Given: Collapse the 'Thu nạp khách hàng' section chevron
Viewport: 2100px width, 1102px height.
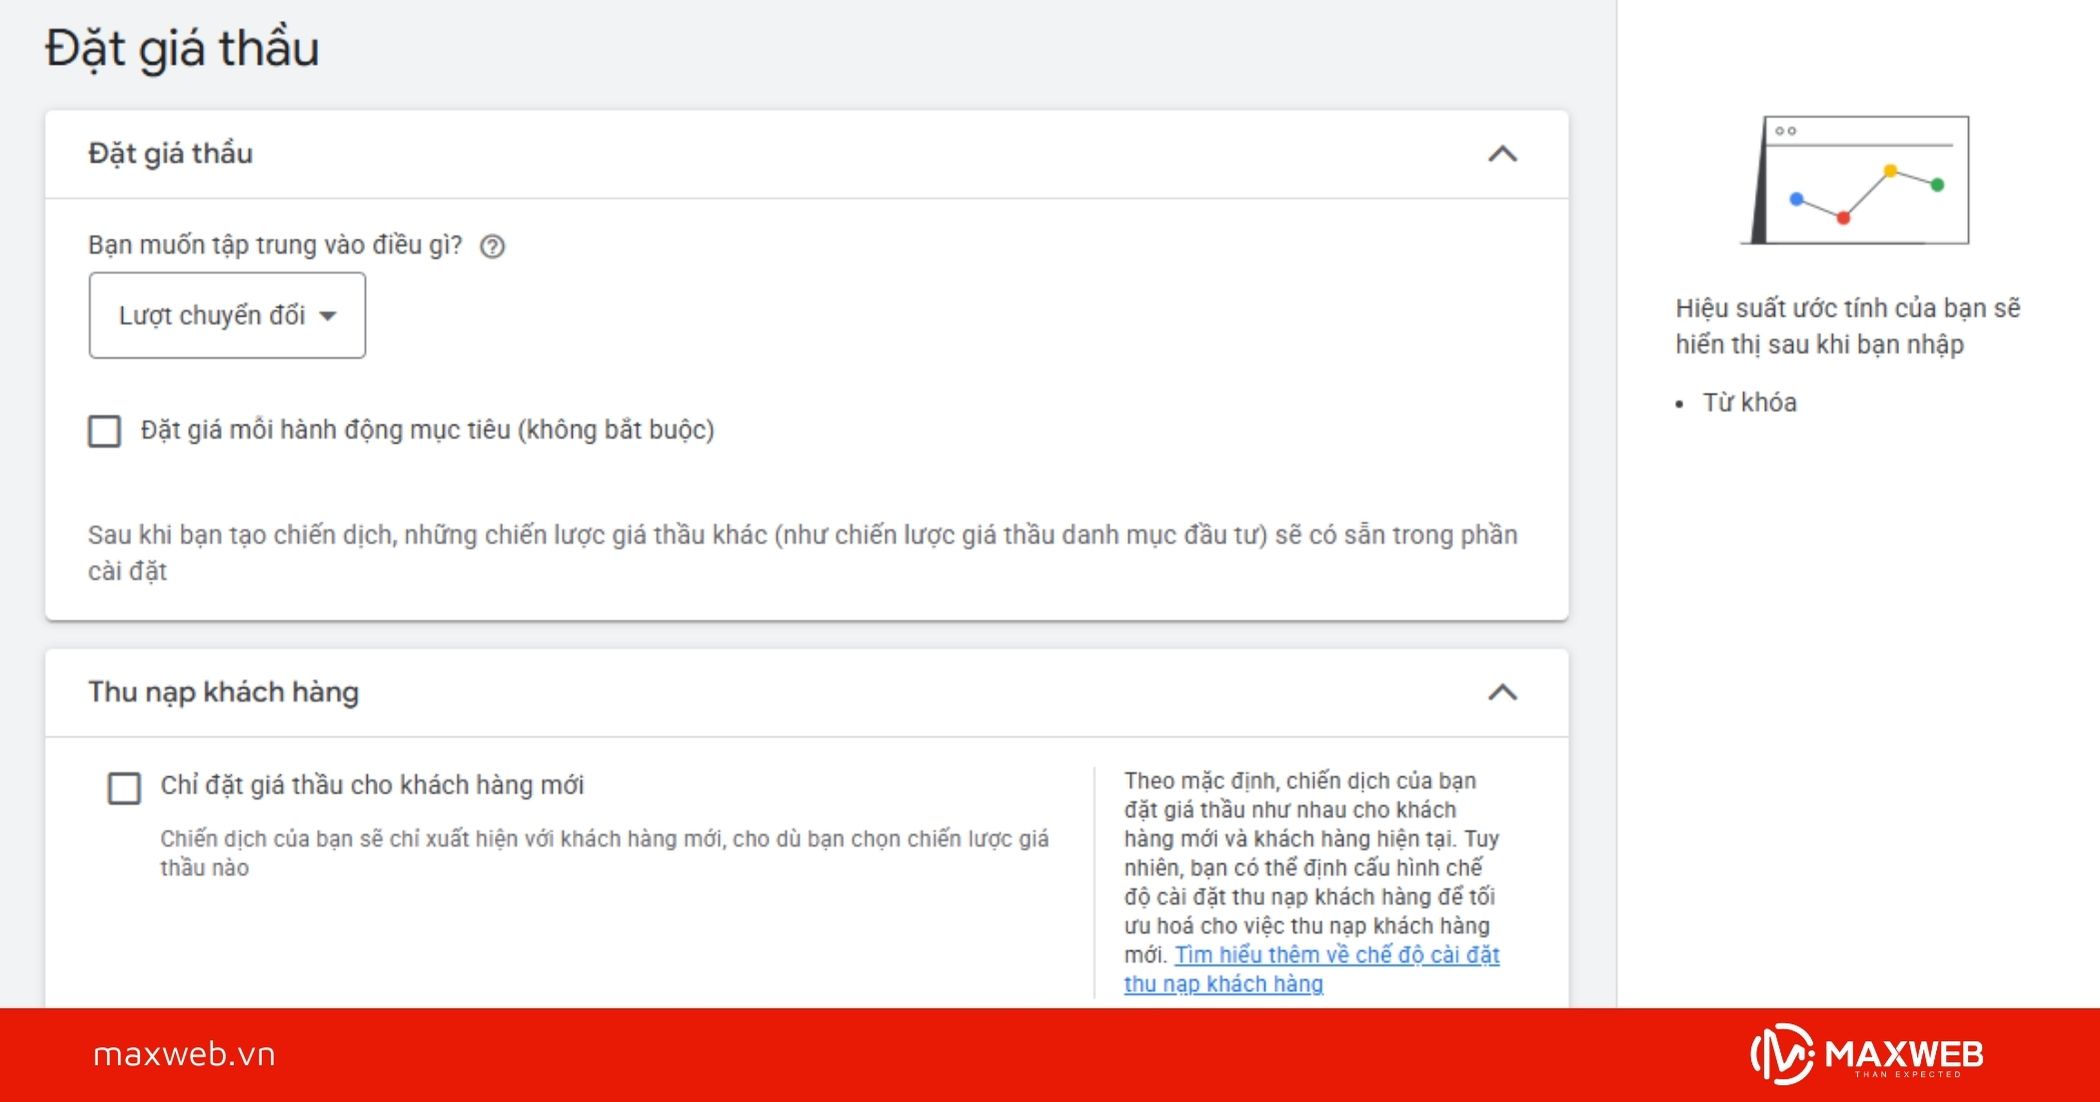Looking at the screenshot, I should coord(1502,692).
